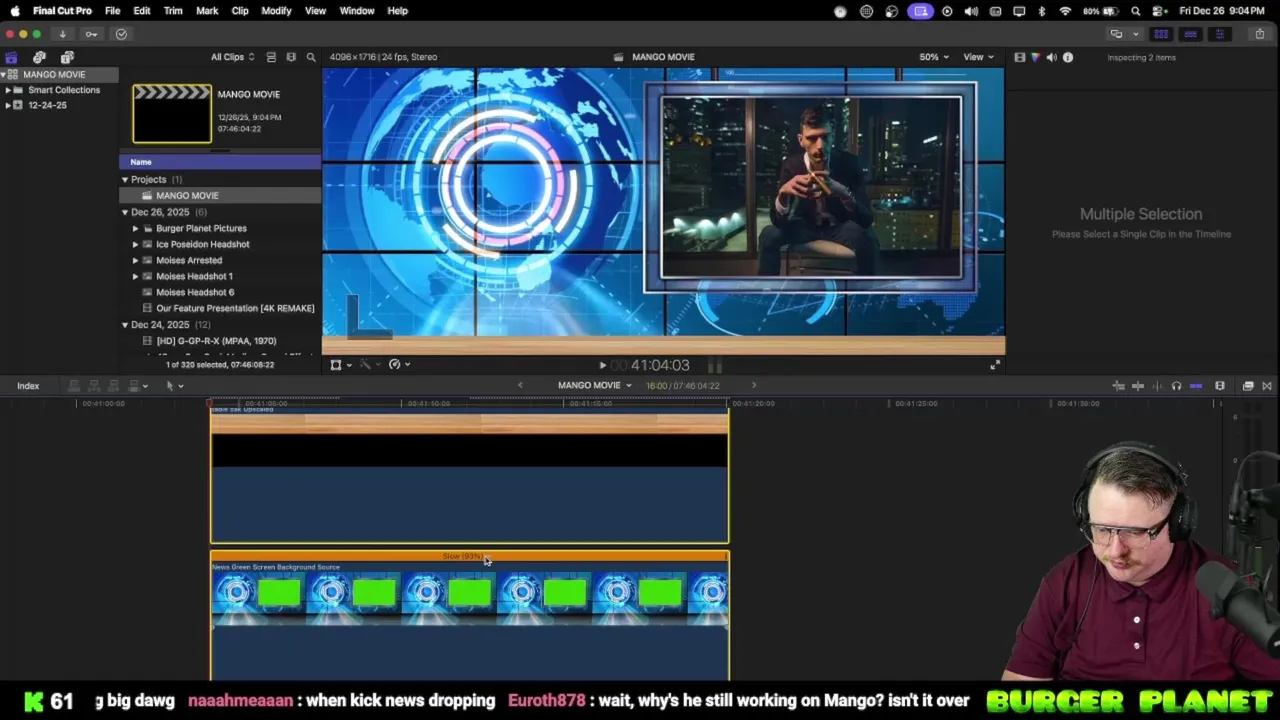Show the Photos and Audio sidebar
1280x720 pixels.
(39, 57)
